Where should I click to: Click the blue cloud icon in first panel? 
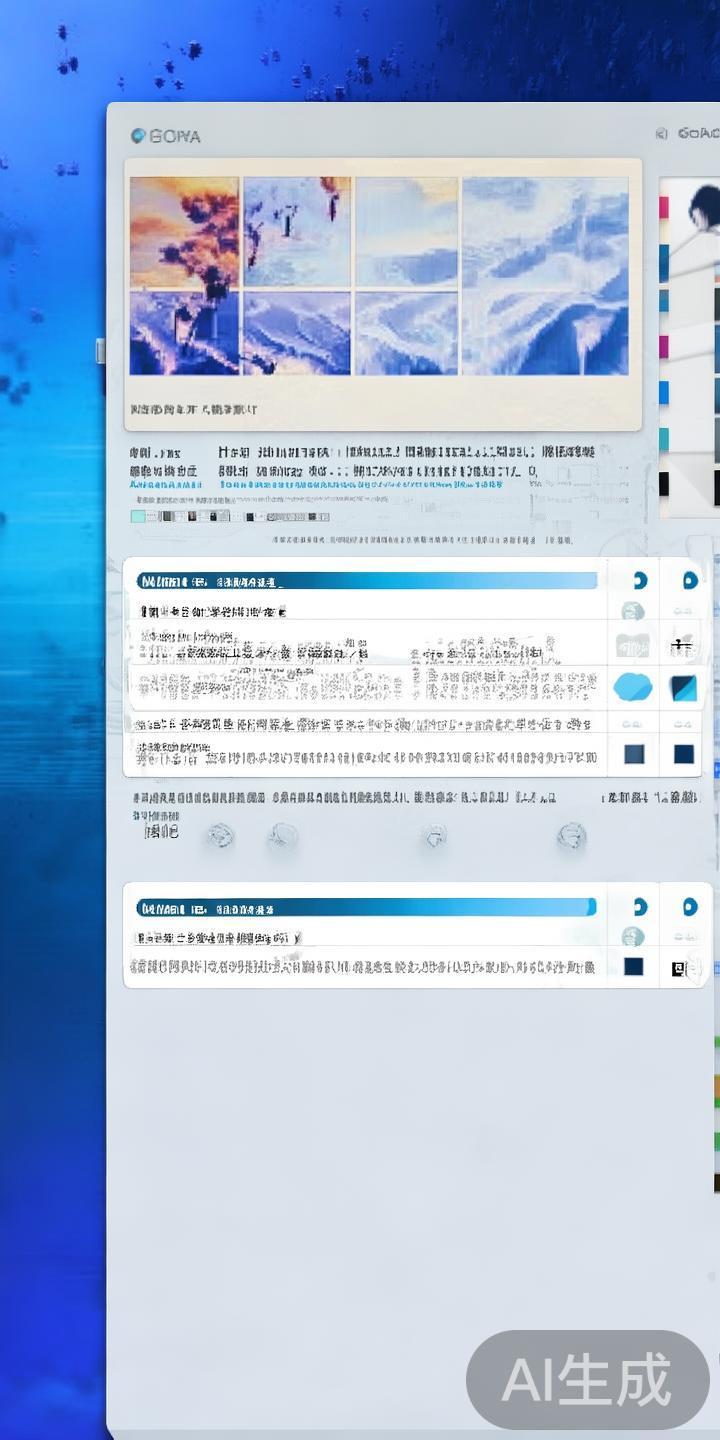[633, 687]
